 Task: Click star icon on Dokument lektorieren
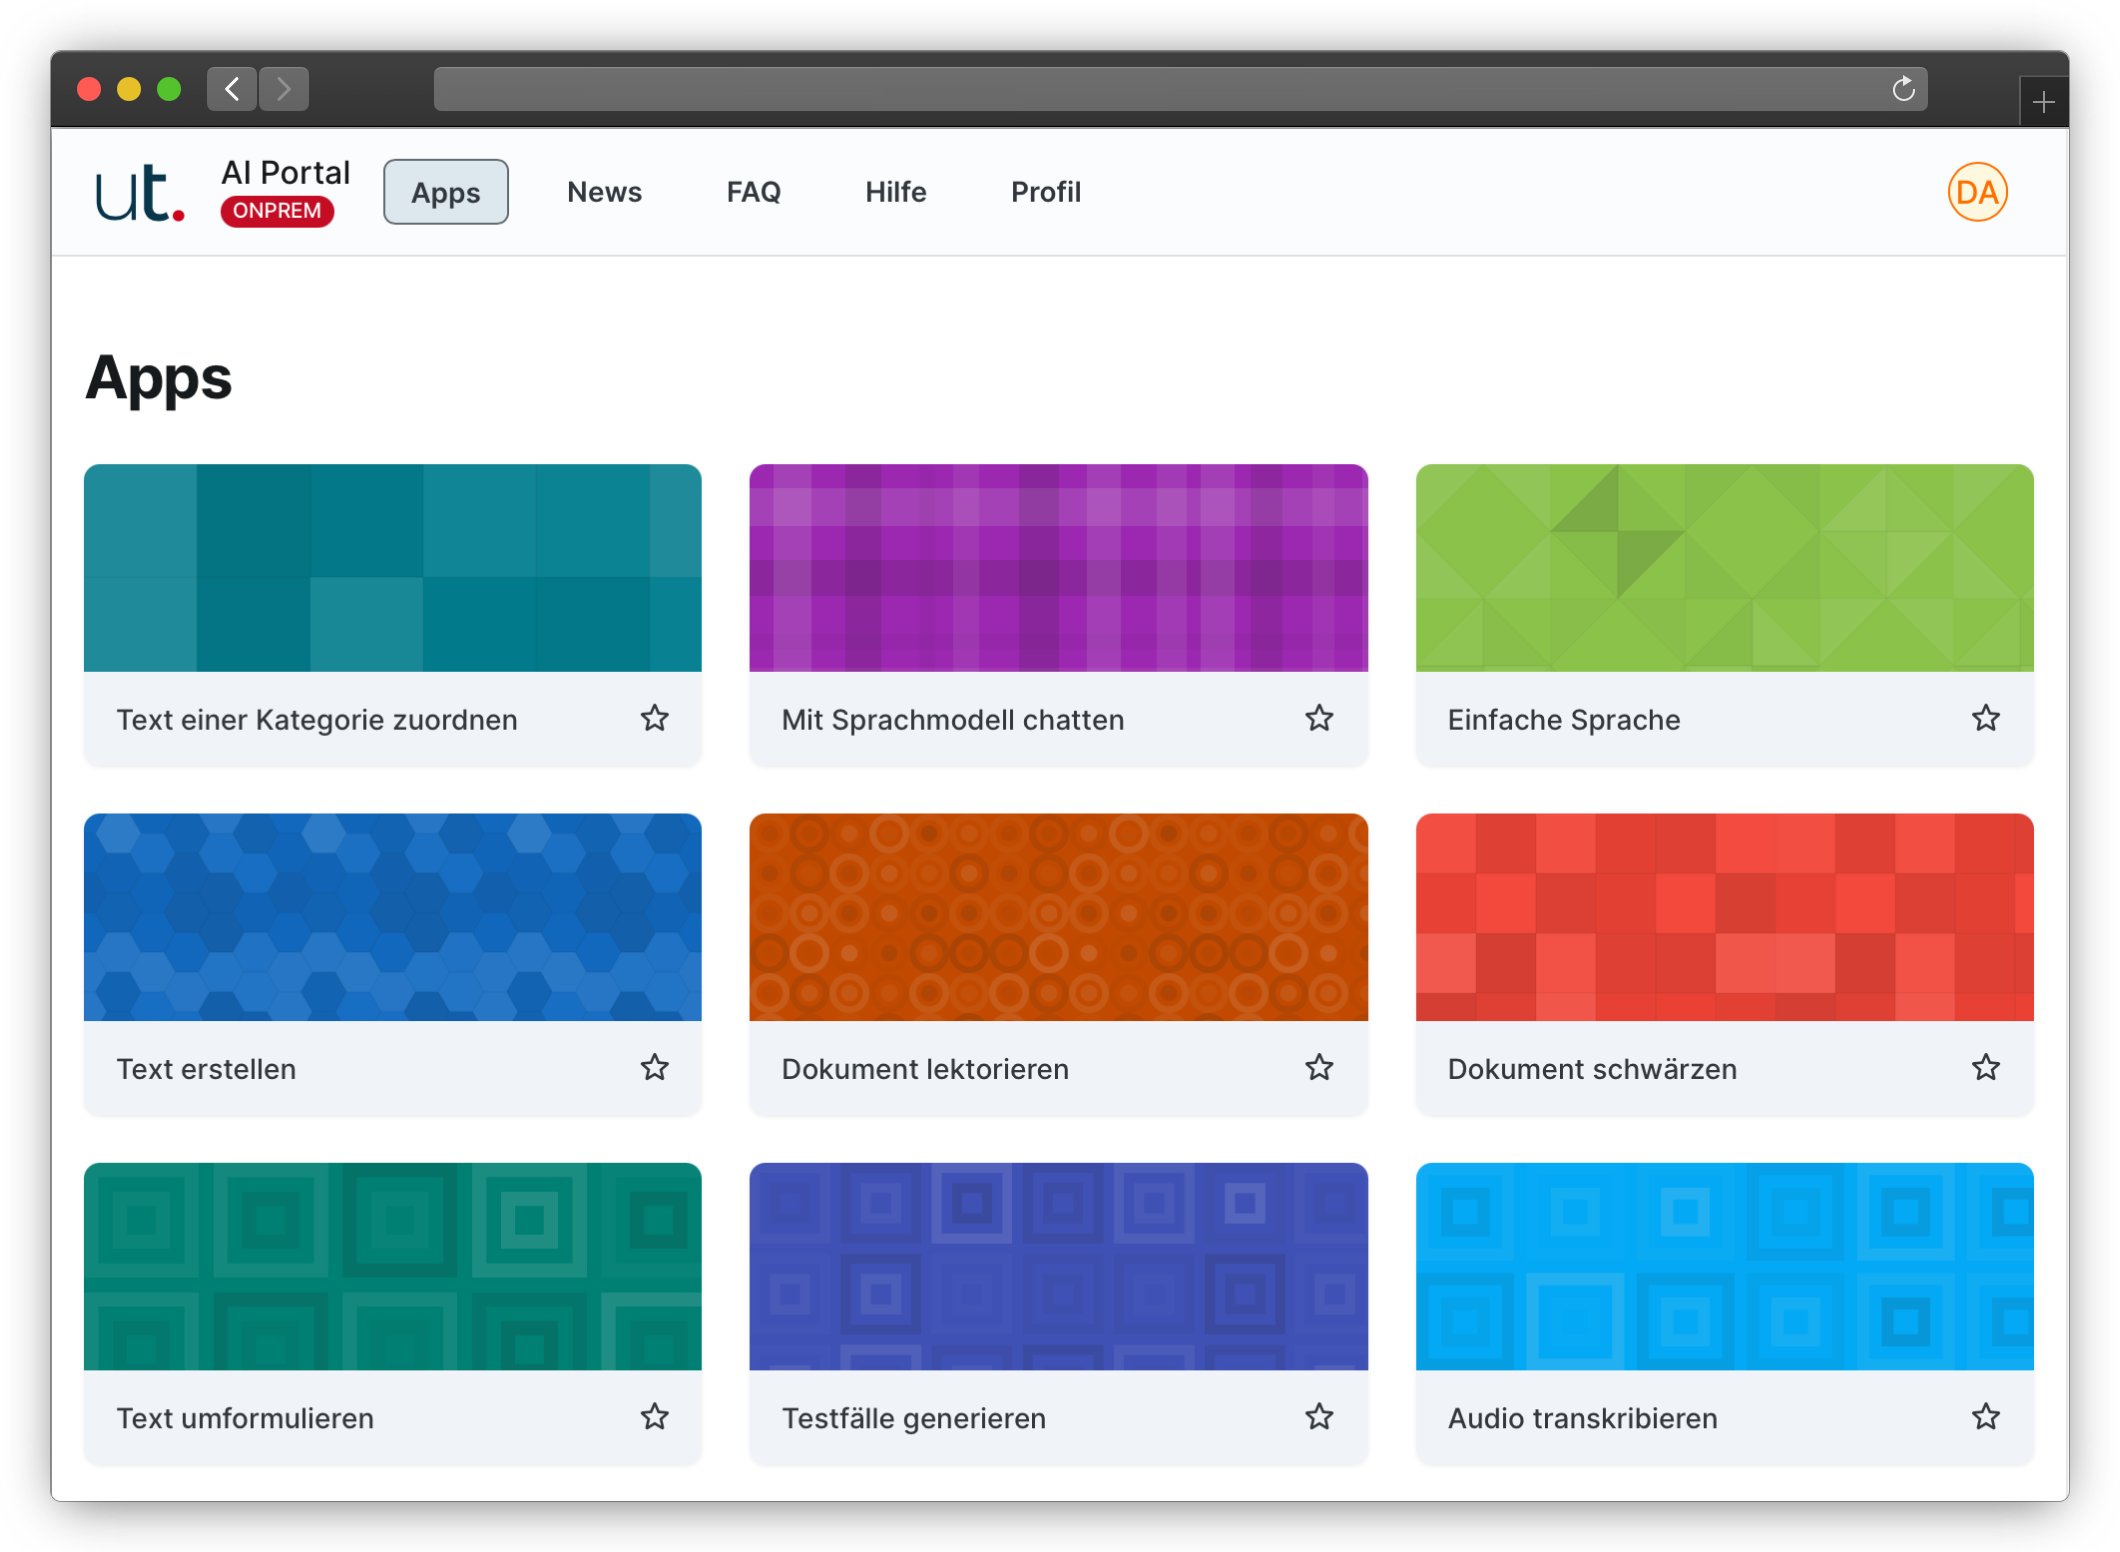1319,1067
